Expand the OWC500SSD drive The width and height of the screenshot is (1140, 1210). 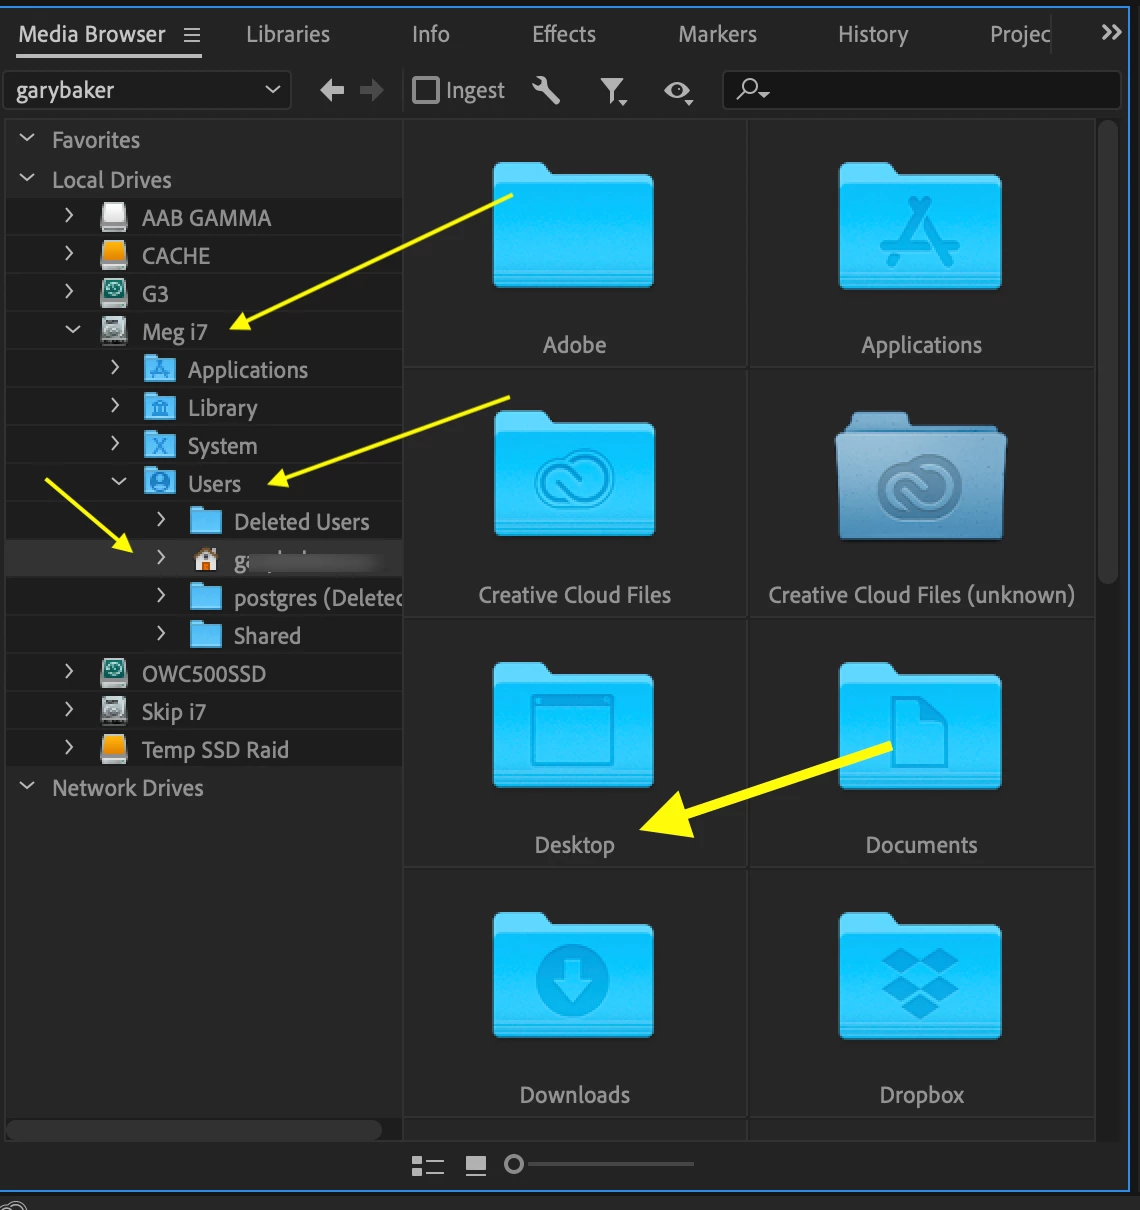(68, 671)
